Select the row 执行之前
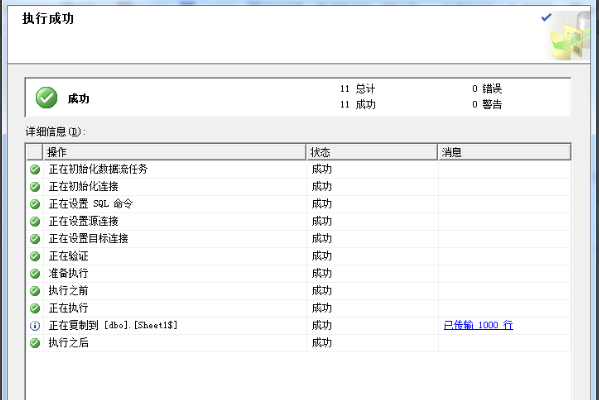 coord(298,291)
